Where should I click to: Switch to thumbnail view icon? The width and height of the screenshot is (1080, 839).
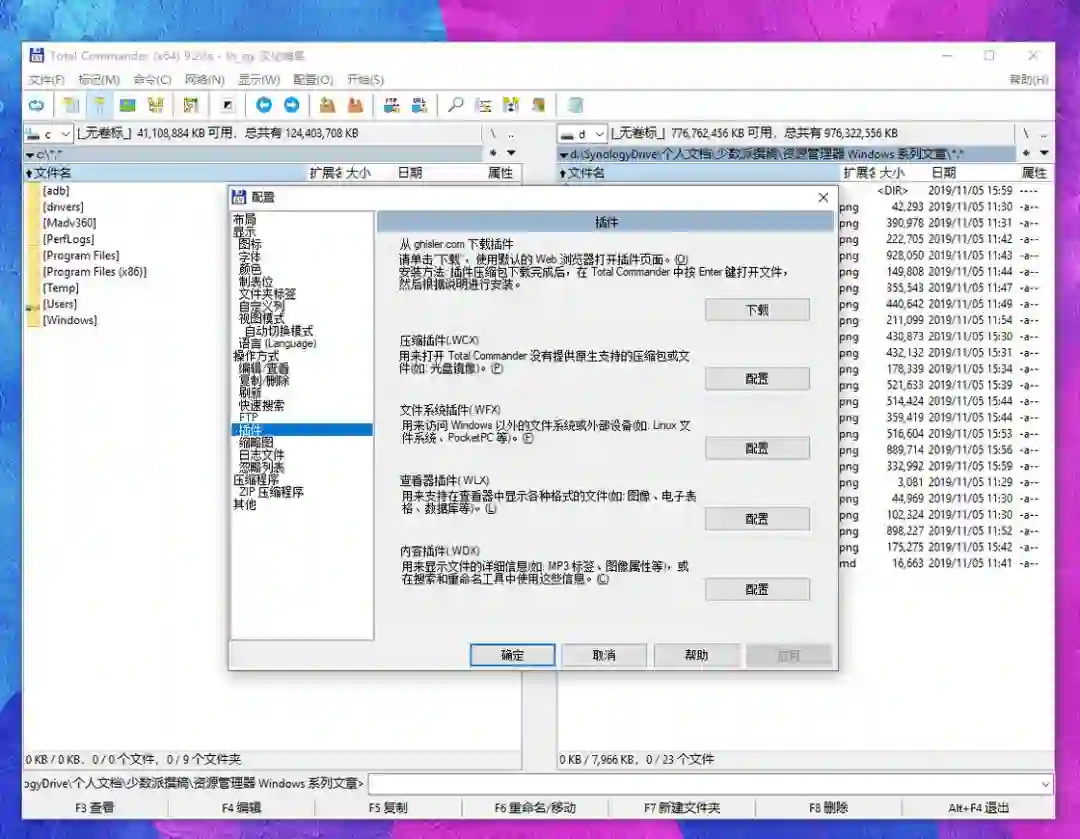pyautogui.click(x=127, y=105)
